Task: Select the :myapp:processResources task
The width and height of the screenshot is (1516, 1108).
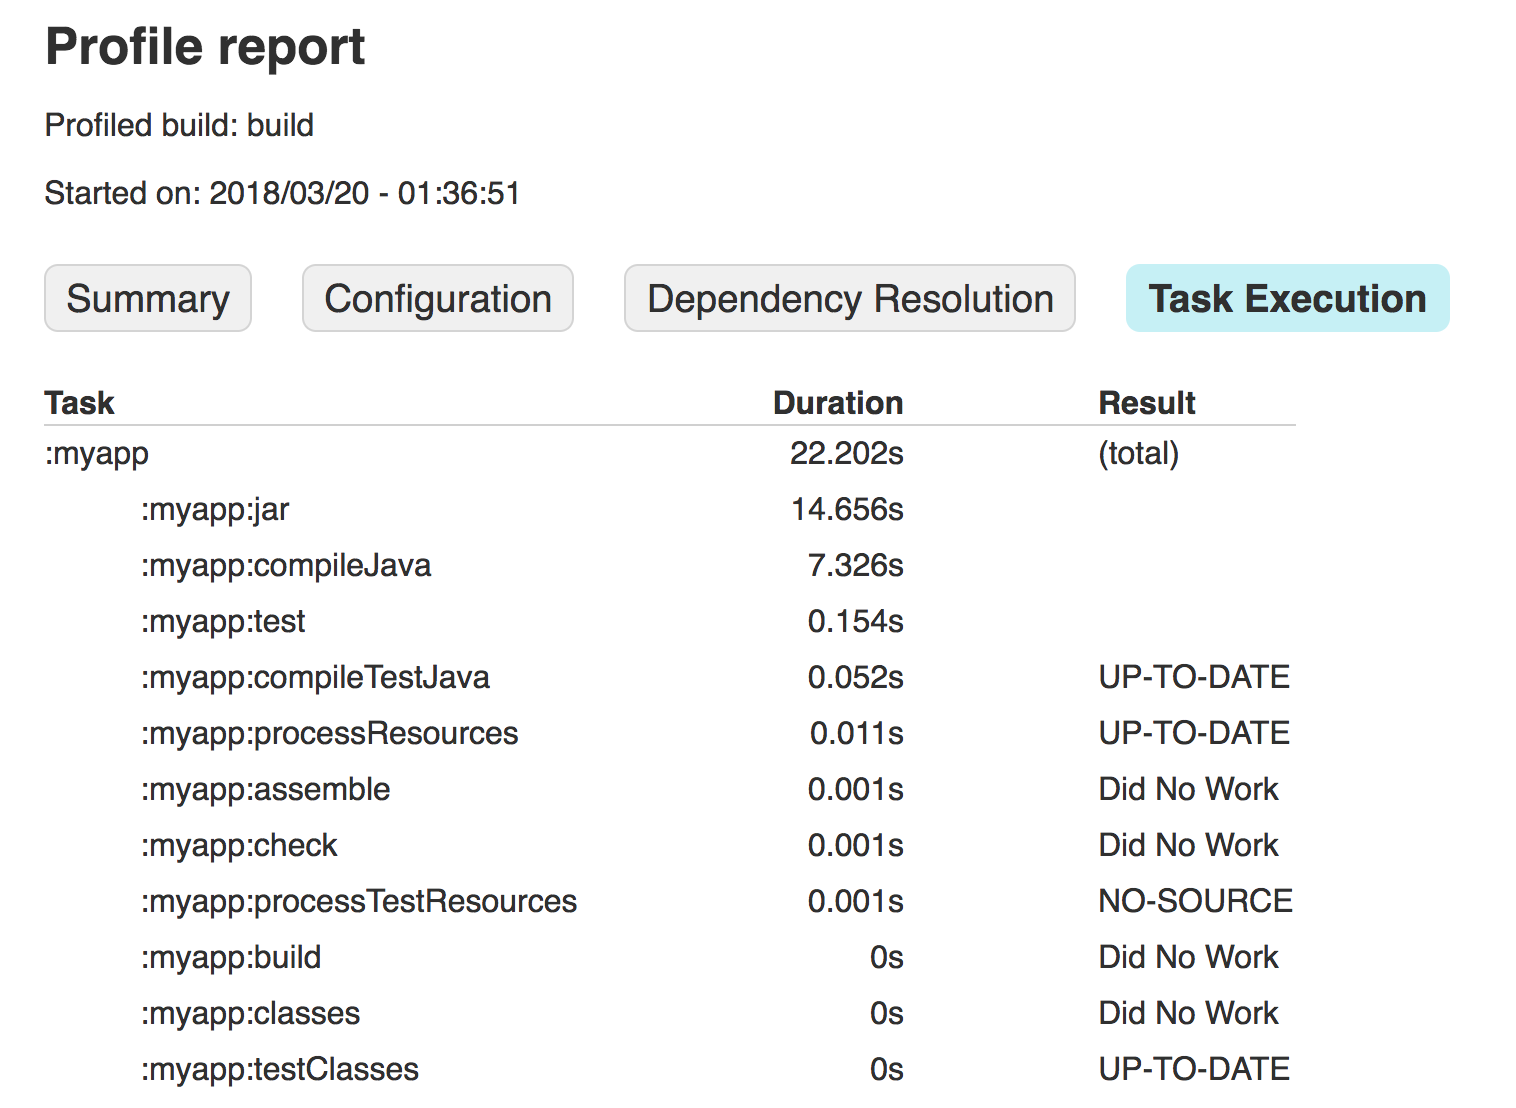Action: pyautogui.click(x=330, y=734)
